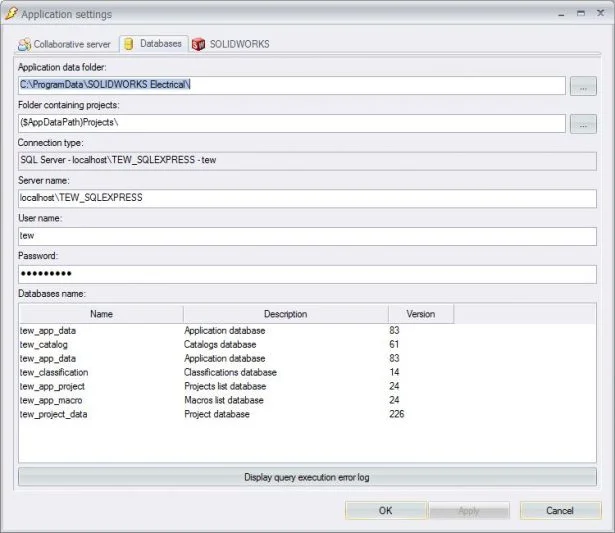Click the Collaborative server tab icon
The image size is (615, 533).
pos(25,44)
